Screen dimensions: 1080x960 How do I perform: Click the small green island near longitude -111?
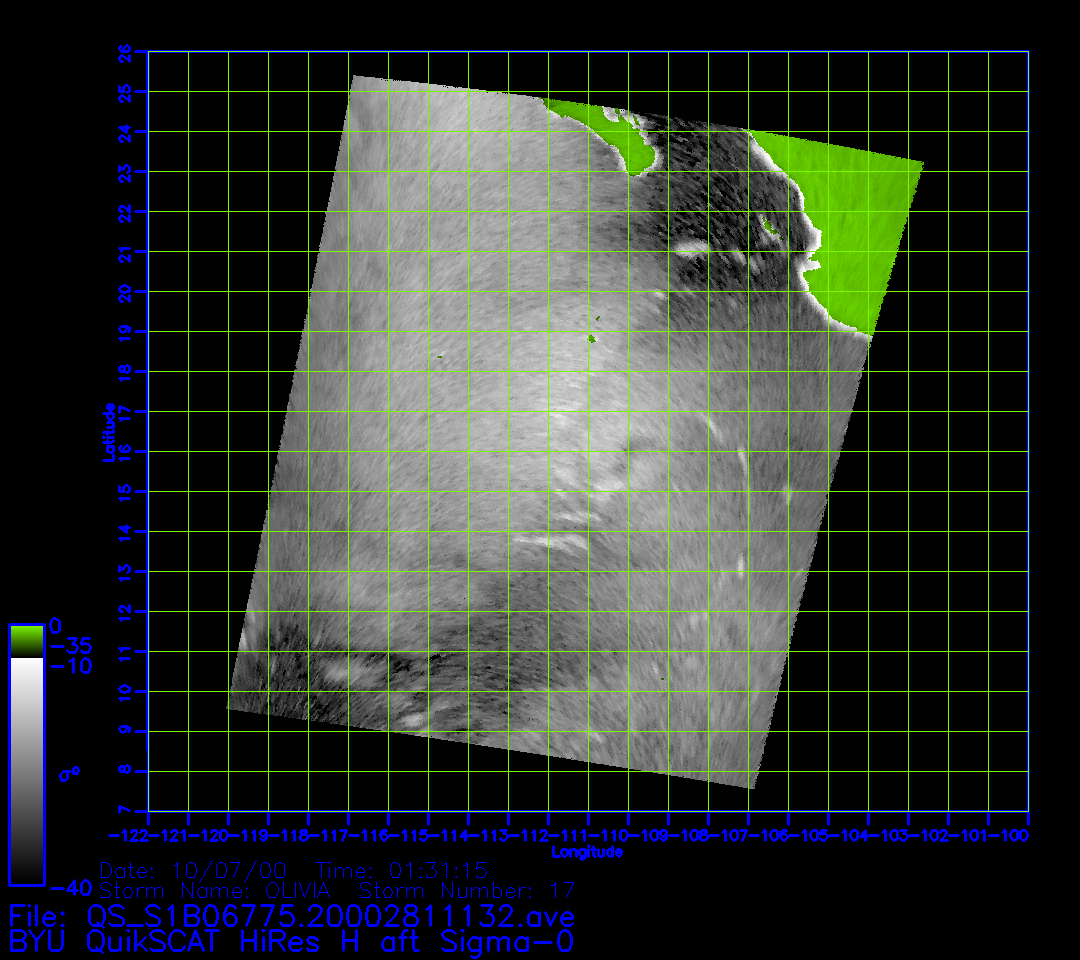591,339
